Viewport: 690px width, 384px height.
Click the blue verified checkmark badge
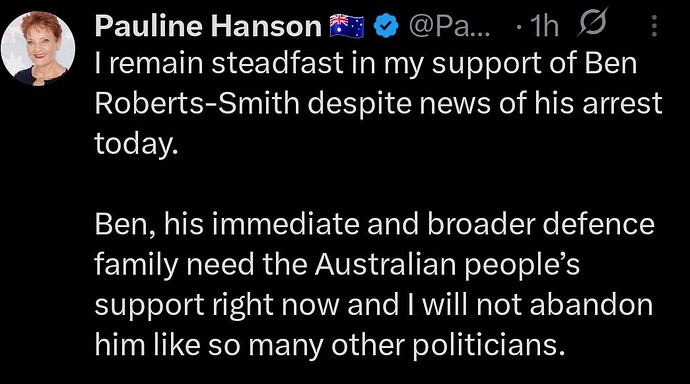point(386,26)
